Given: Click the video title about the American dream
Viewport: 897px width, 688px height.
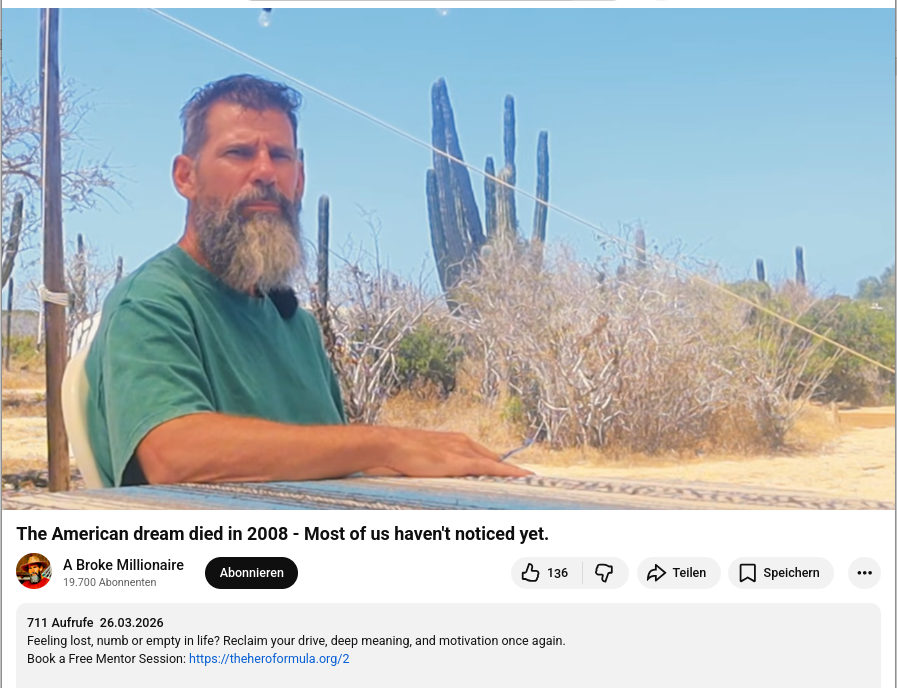Looking at the screenshot, I should point(282,534).
